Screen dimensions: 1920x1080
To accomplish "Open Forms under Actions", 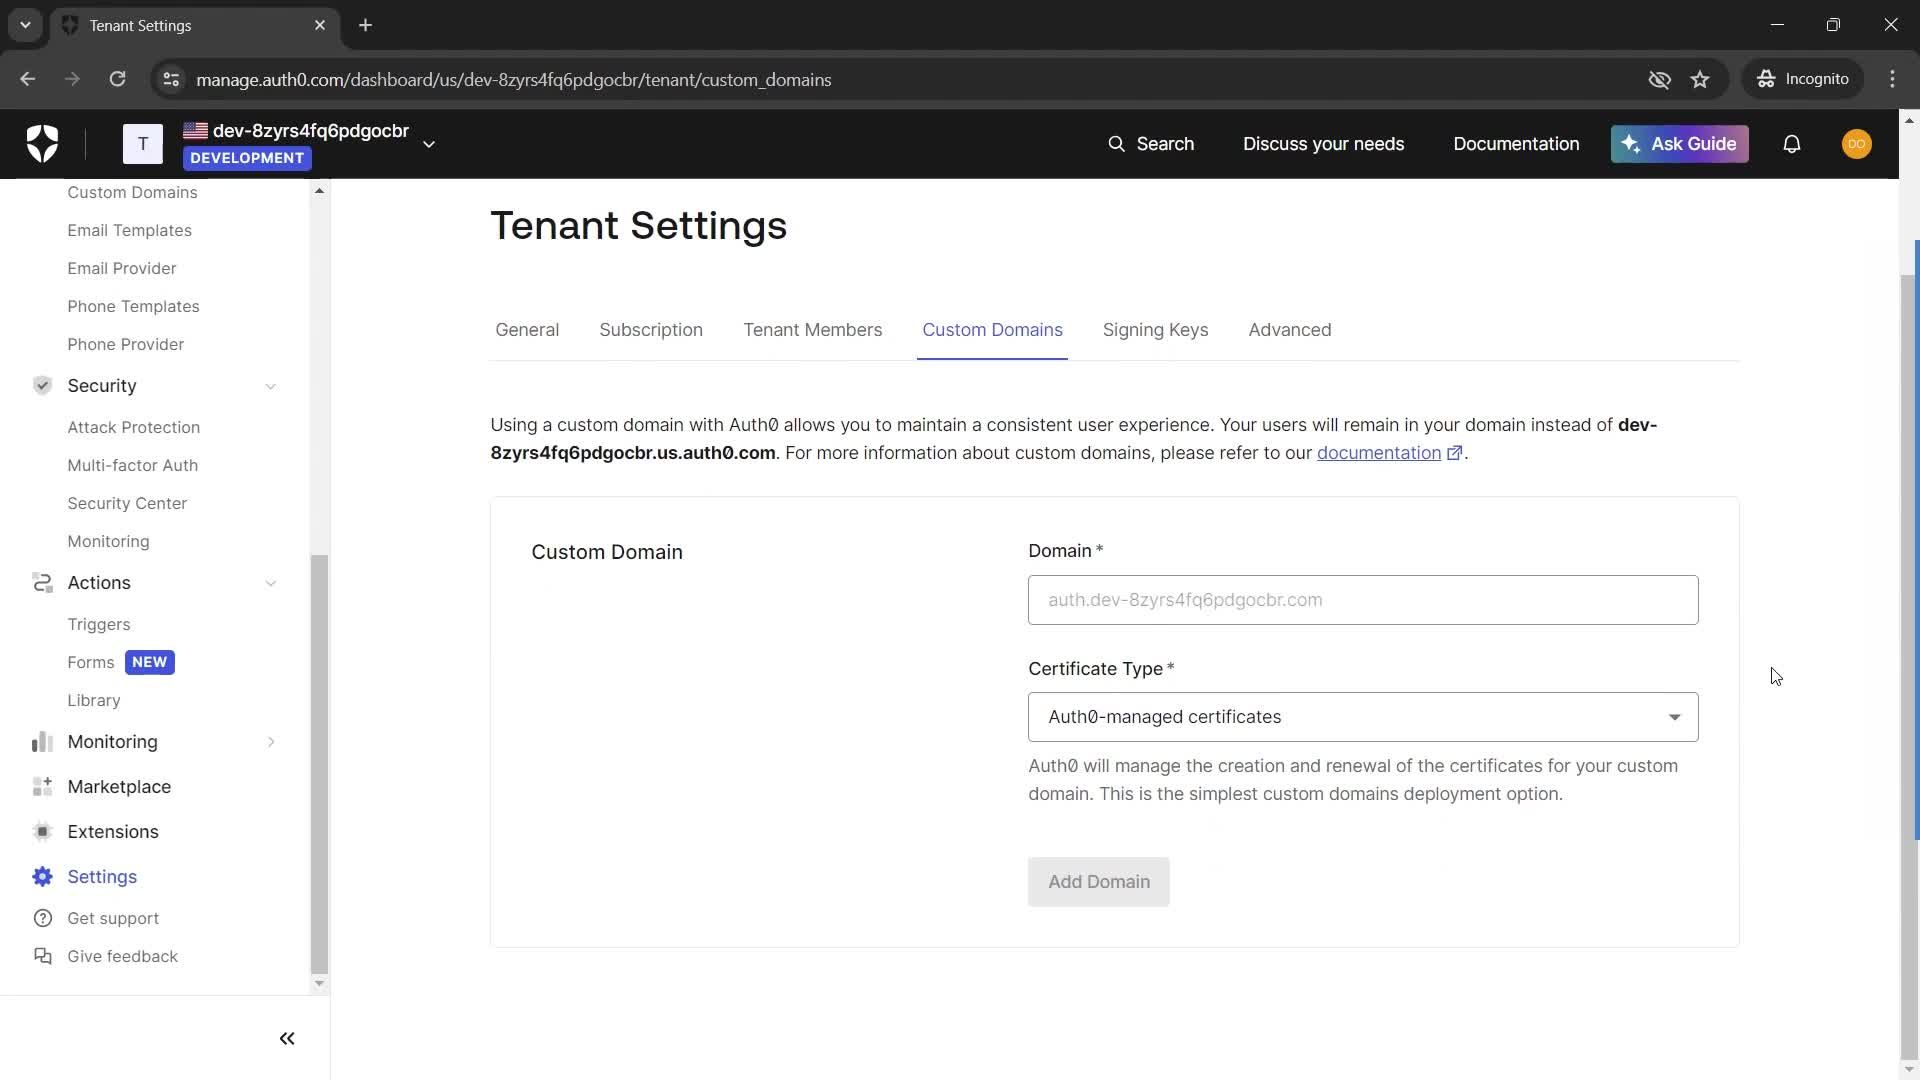I will click(x=90, y=662).
